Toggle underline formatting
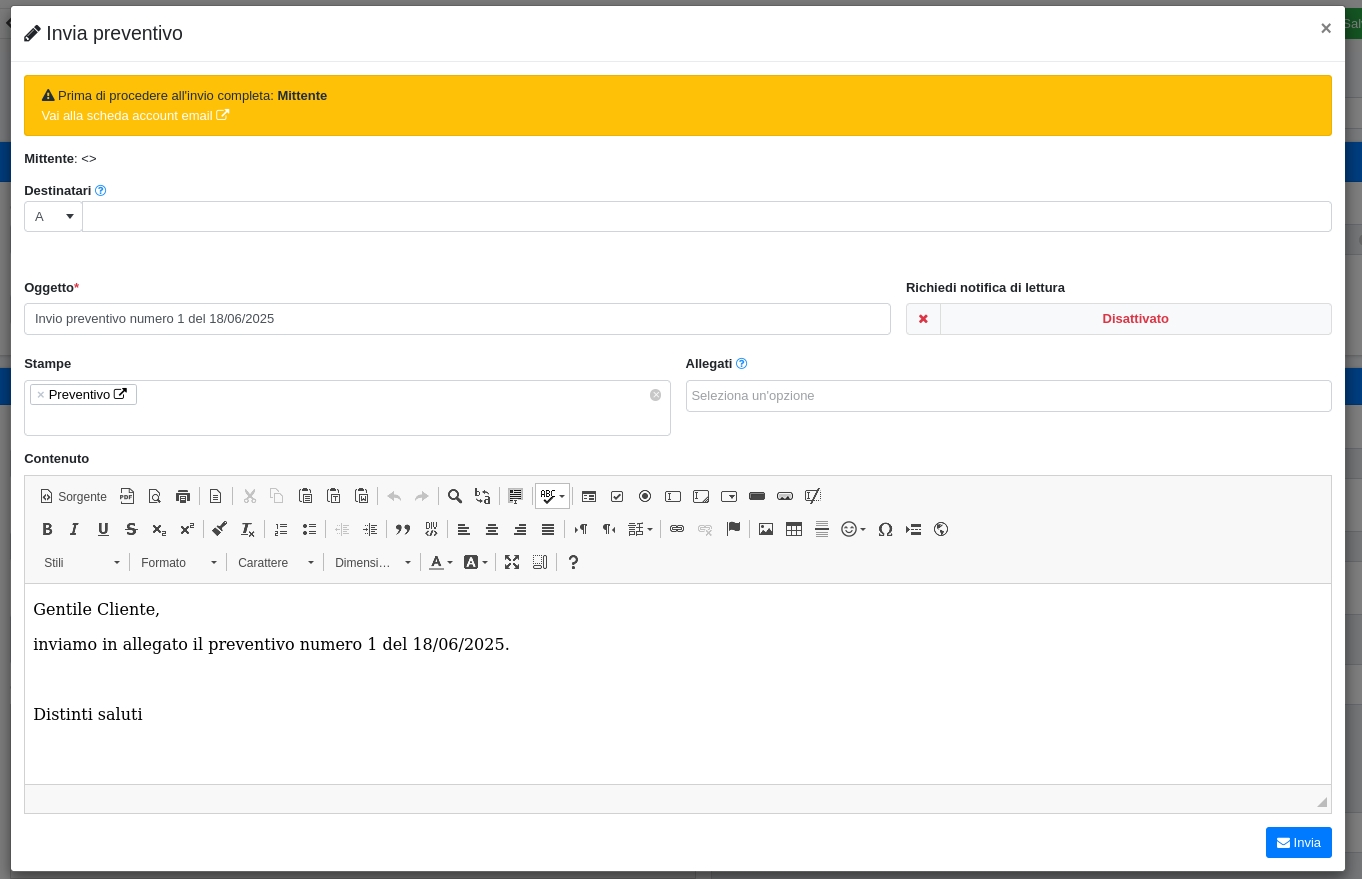The image size is (1362, 879). (x=103, y=529)
